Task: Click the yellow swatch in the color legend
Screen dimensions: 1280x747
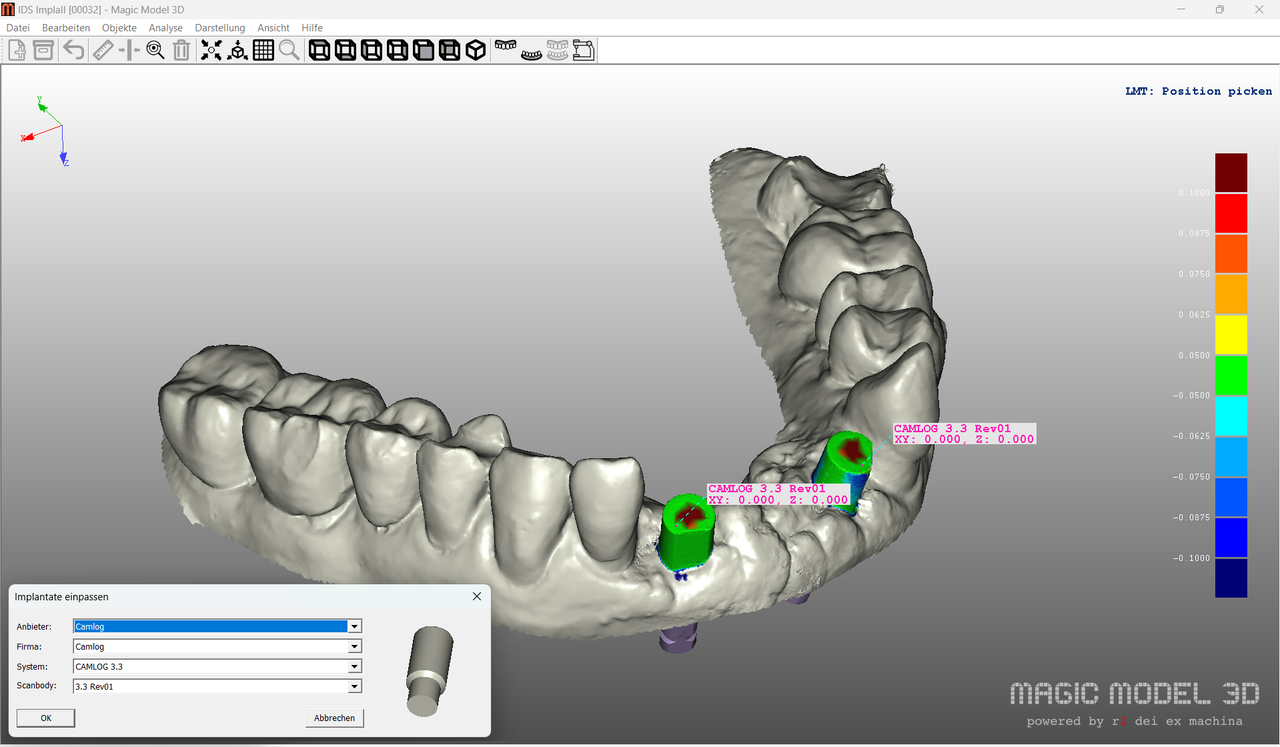Action: [1231, 335]
